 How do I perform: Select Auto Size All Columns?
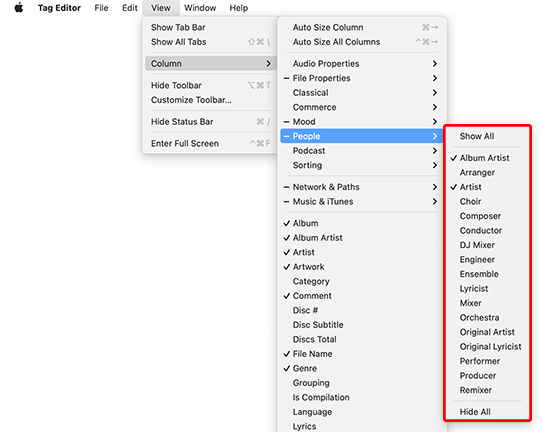362,42
